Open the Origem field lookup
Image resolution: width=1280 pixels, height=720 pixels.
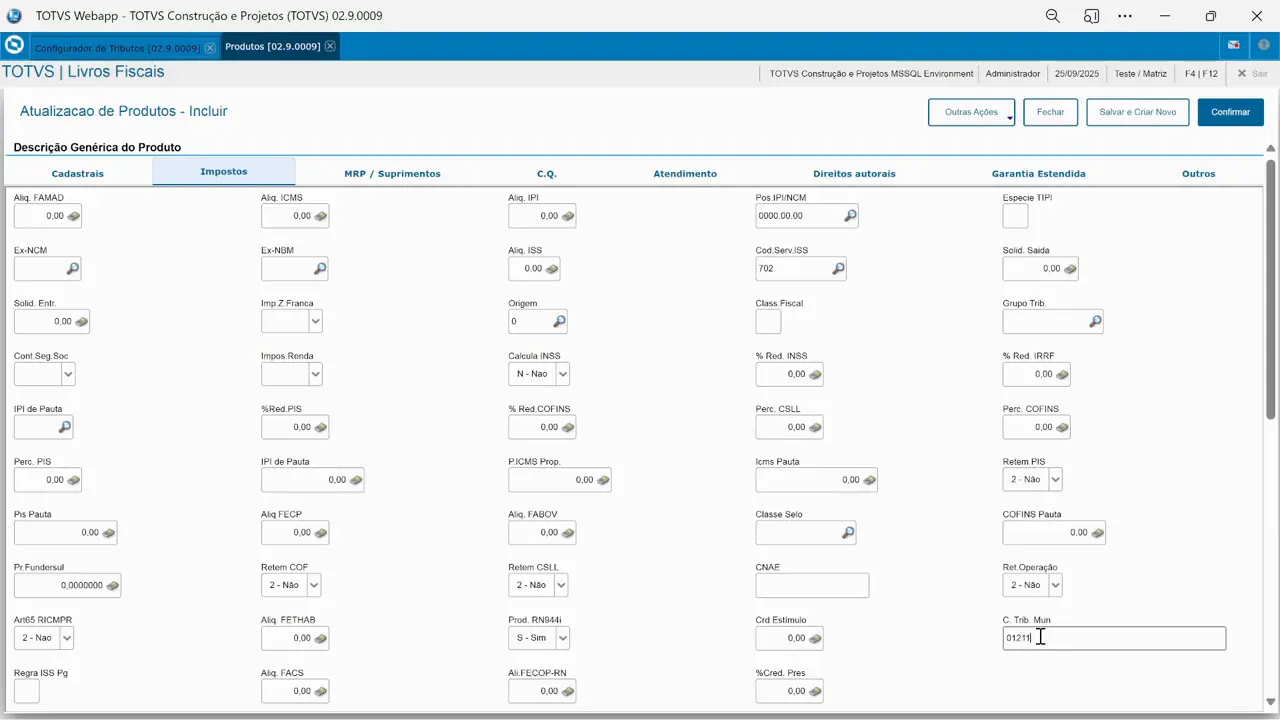point(559,320)
